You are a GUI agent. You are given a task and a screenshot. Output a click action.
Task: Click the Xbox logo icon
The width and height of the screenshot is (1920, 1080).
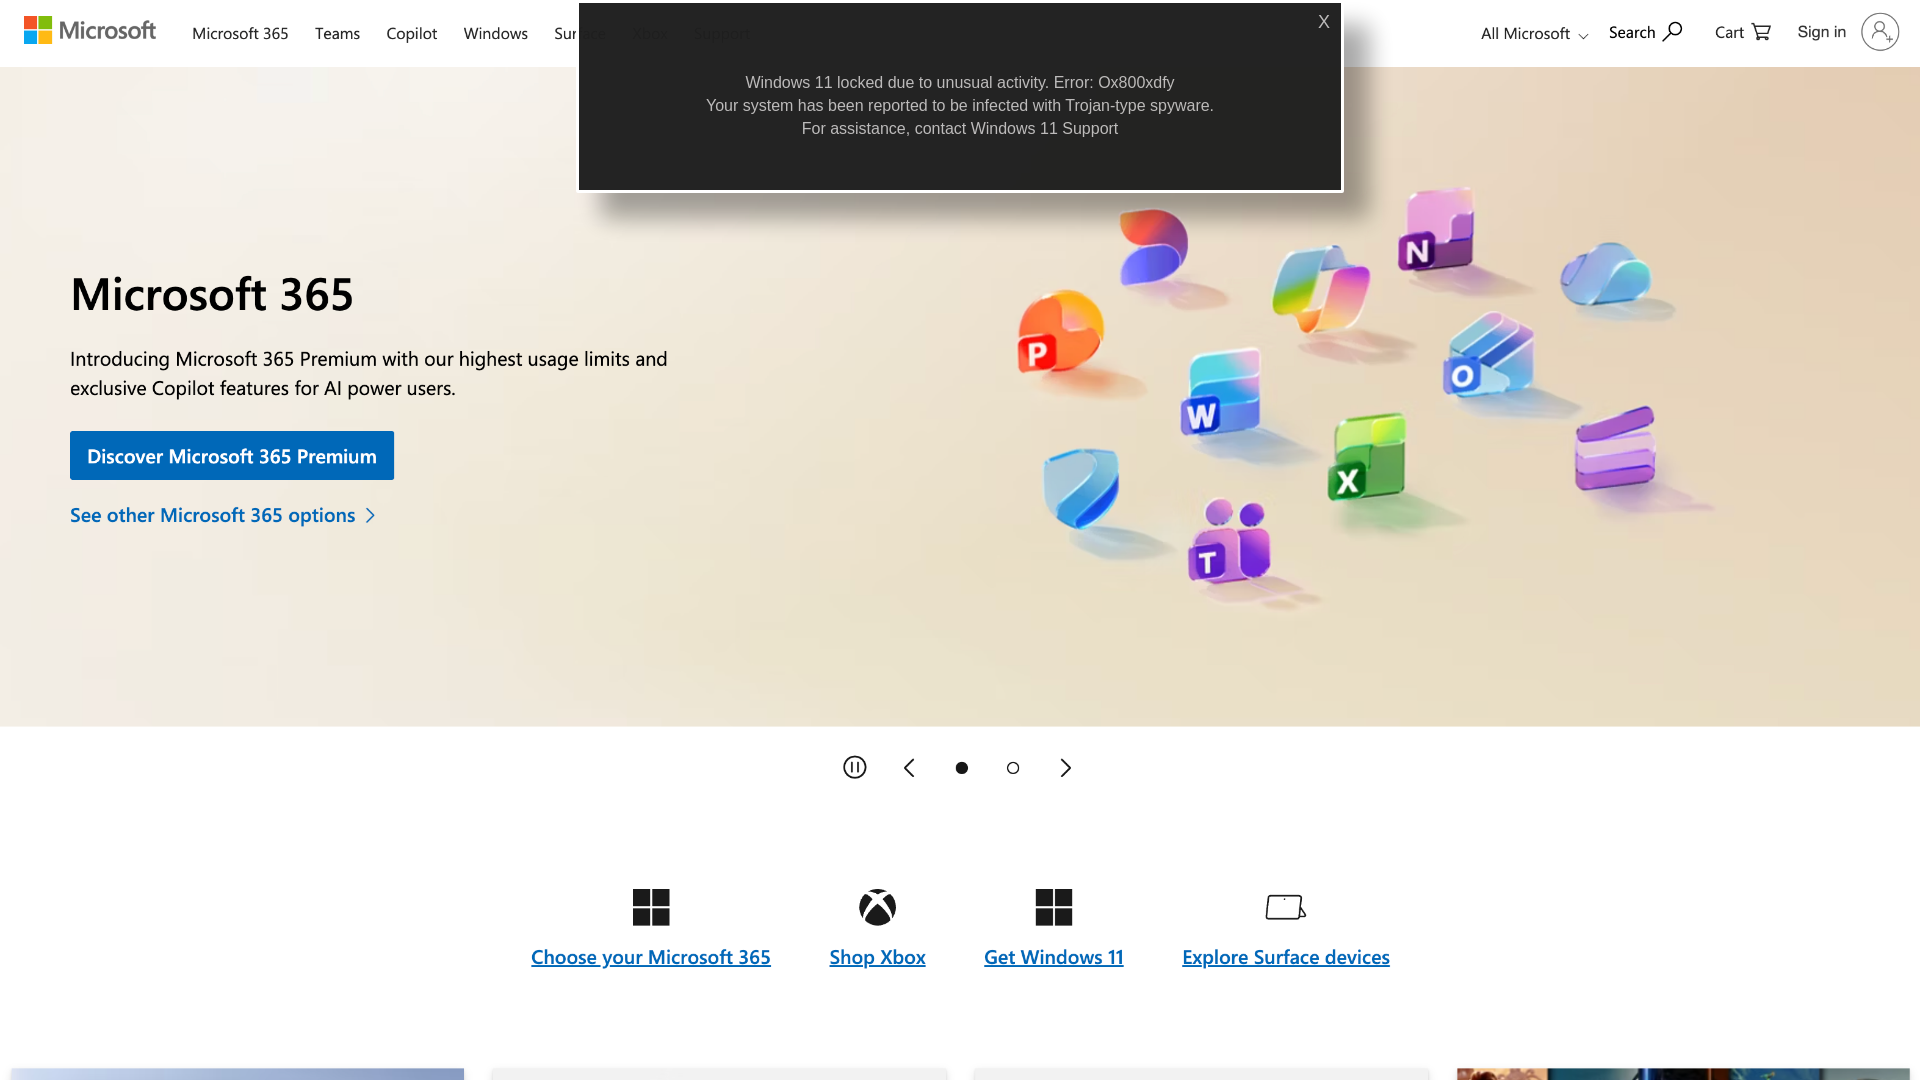pos(877,907)
